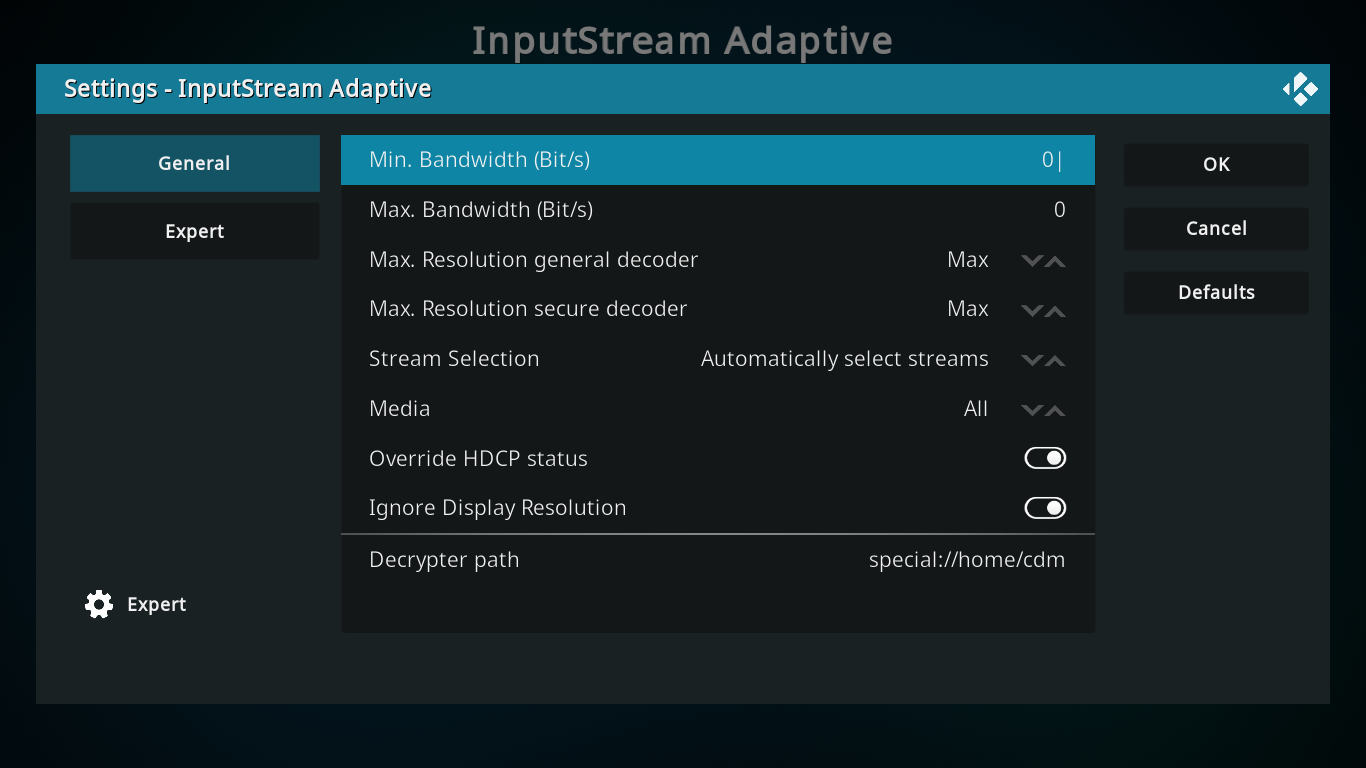Click the up arrow for Stream Selection
Image resolution: width=1366 pixels, height=768 pixels.
1055,360
